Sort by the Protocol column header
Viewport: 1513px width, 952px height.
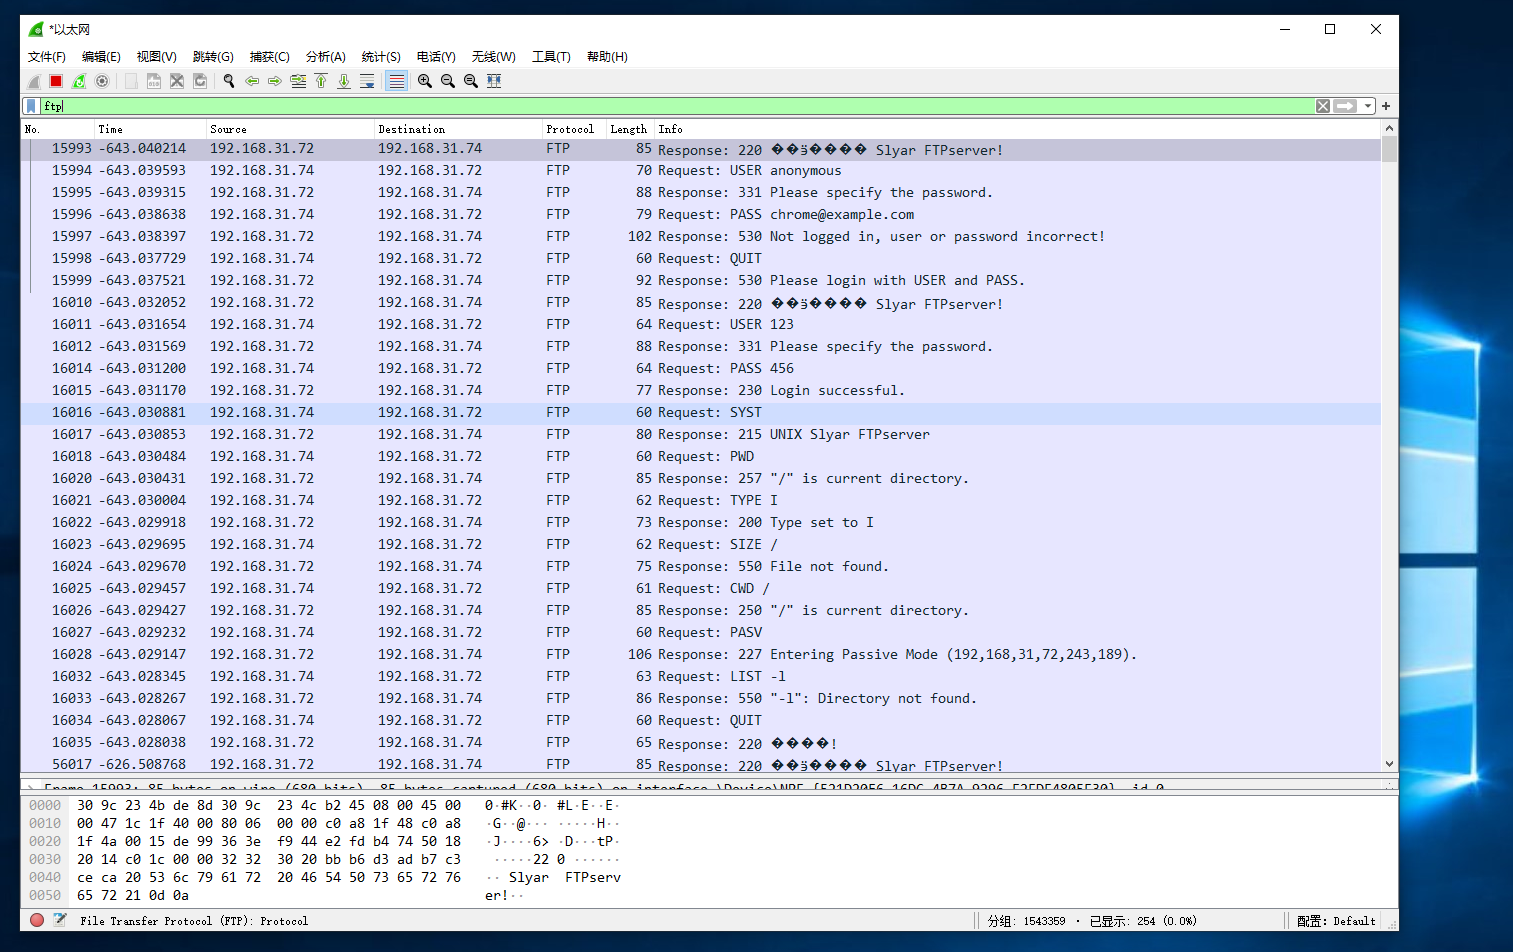(x=574, y=129)
